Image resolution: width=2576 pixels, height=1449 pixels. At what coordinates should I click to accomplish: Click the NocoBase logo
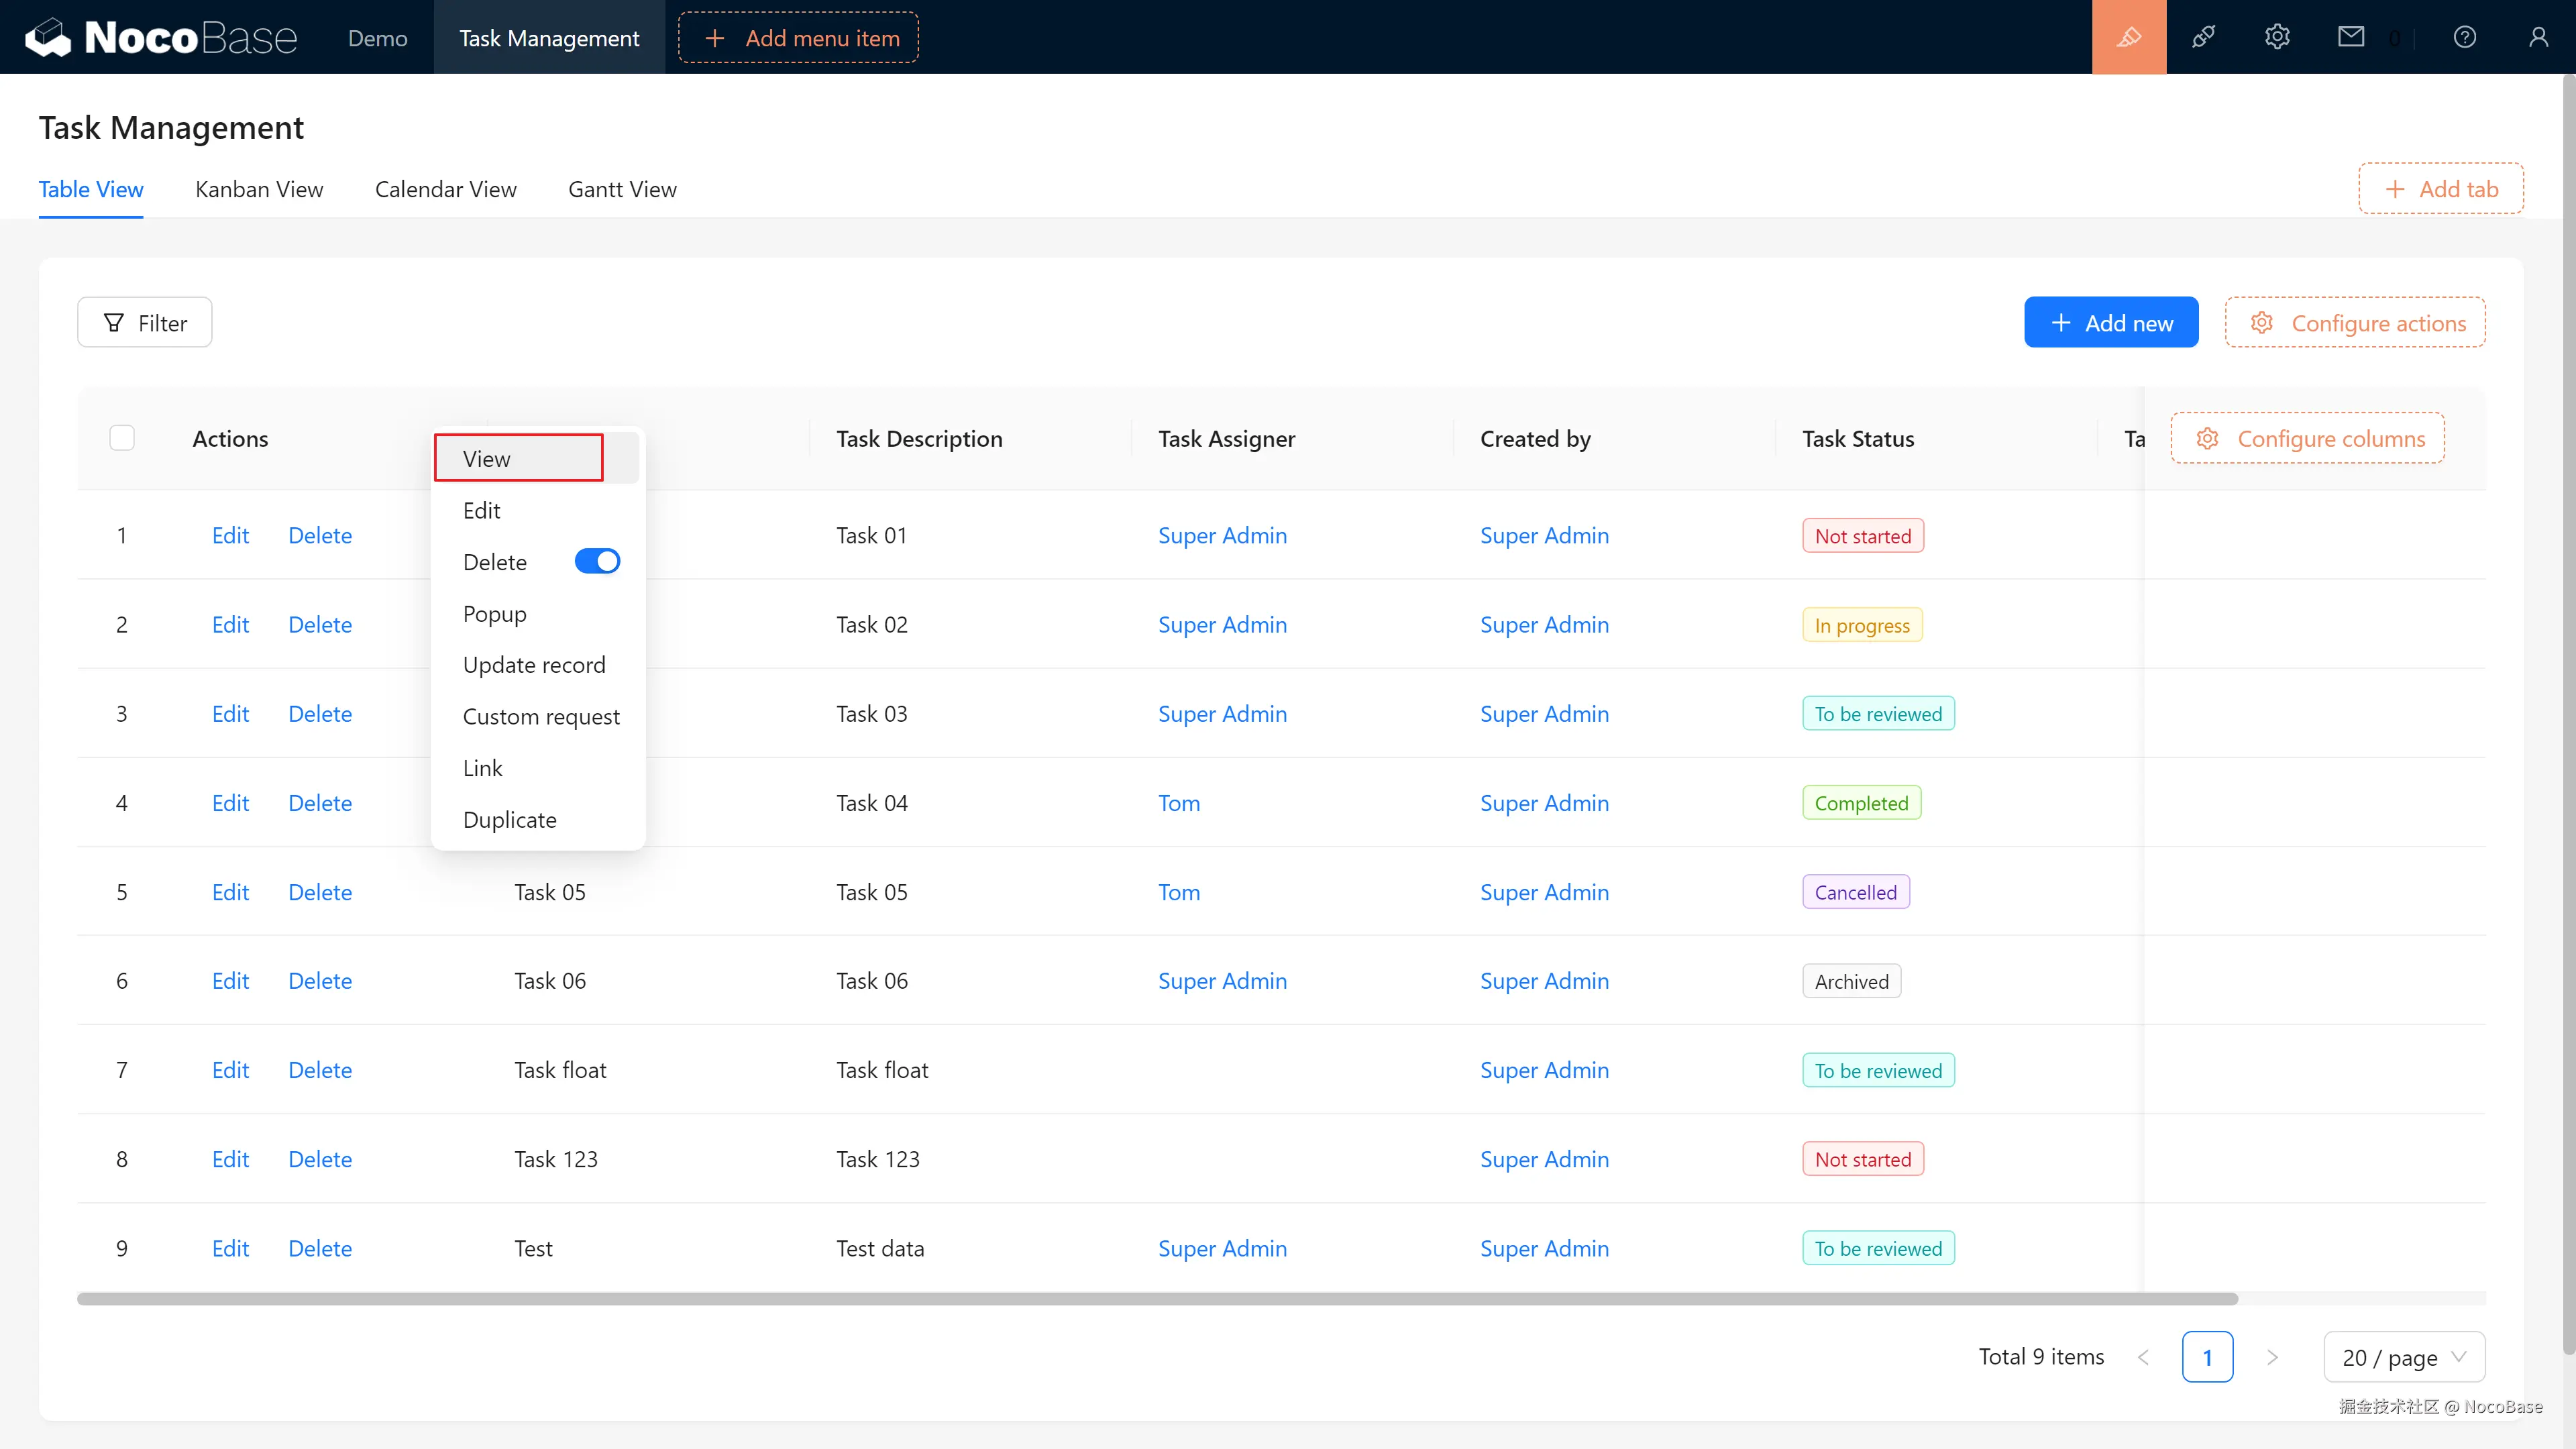click(x=160, y=37)
